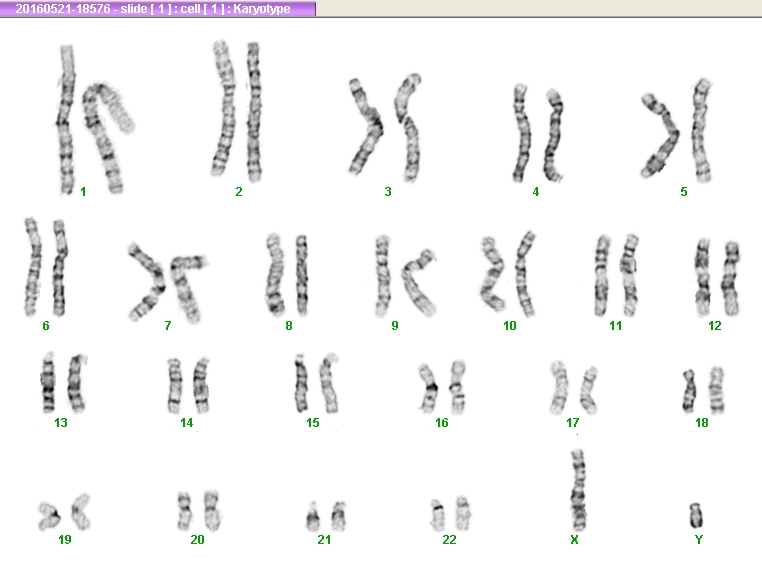This screenshot has height=582, width=762.
Task: Click the green label "16"
Action: (x=441, y=423)
